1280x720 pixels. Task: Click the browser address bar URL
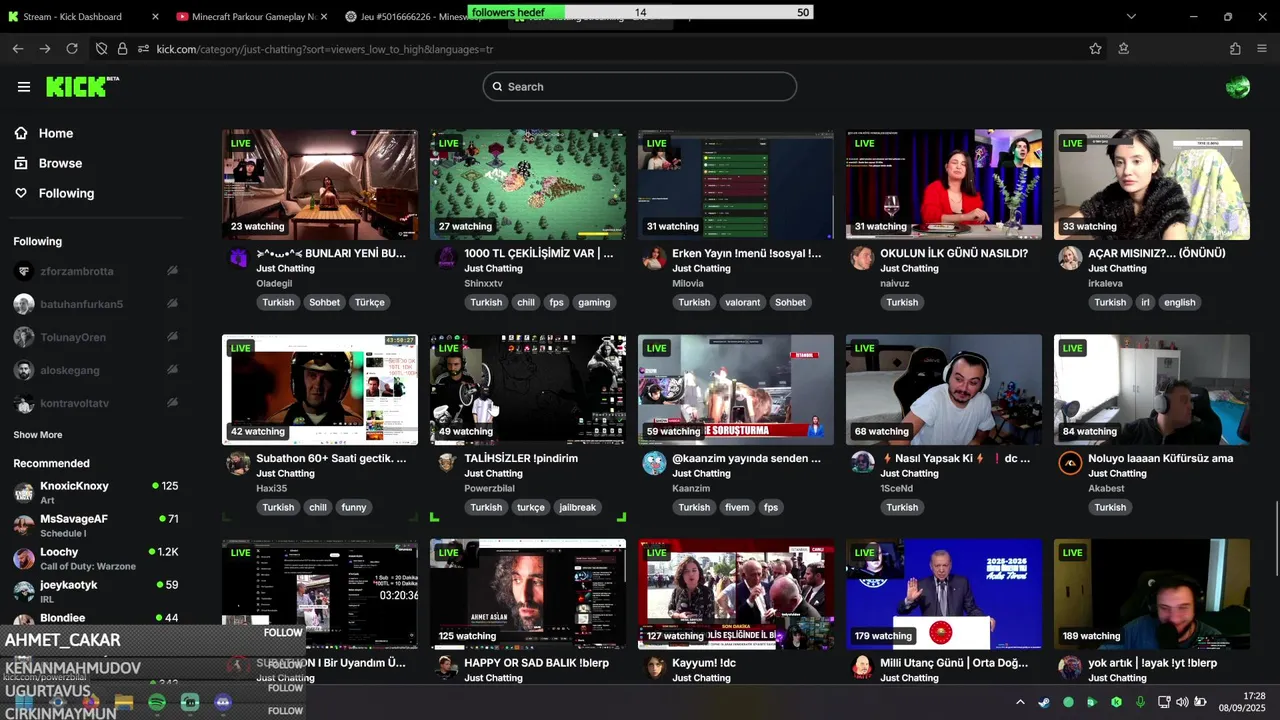(325, 49)
